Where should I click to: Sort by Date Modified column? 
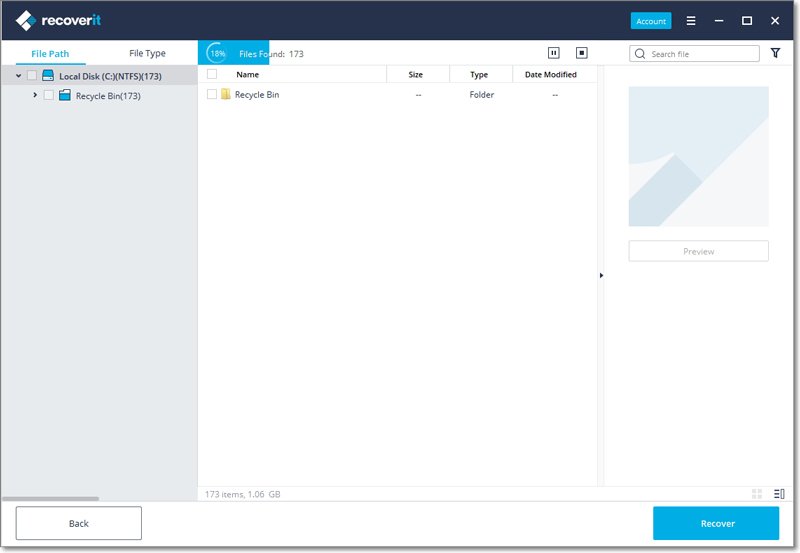[x=551, y=74]
